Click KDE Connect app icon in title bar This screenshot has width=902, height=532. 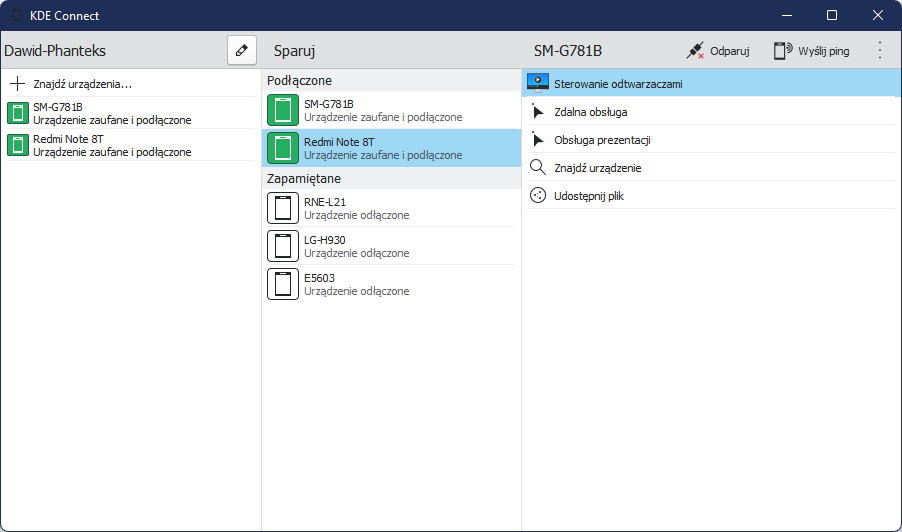pos(17,16)
